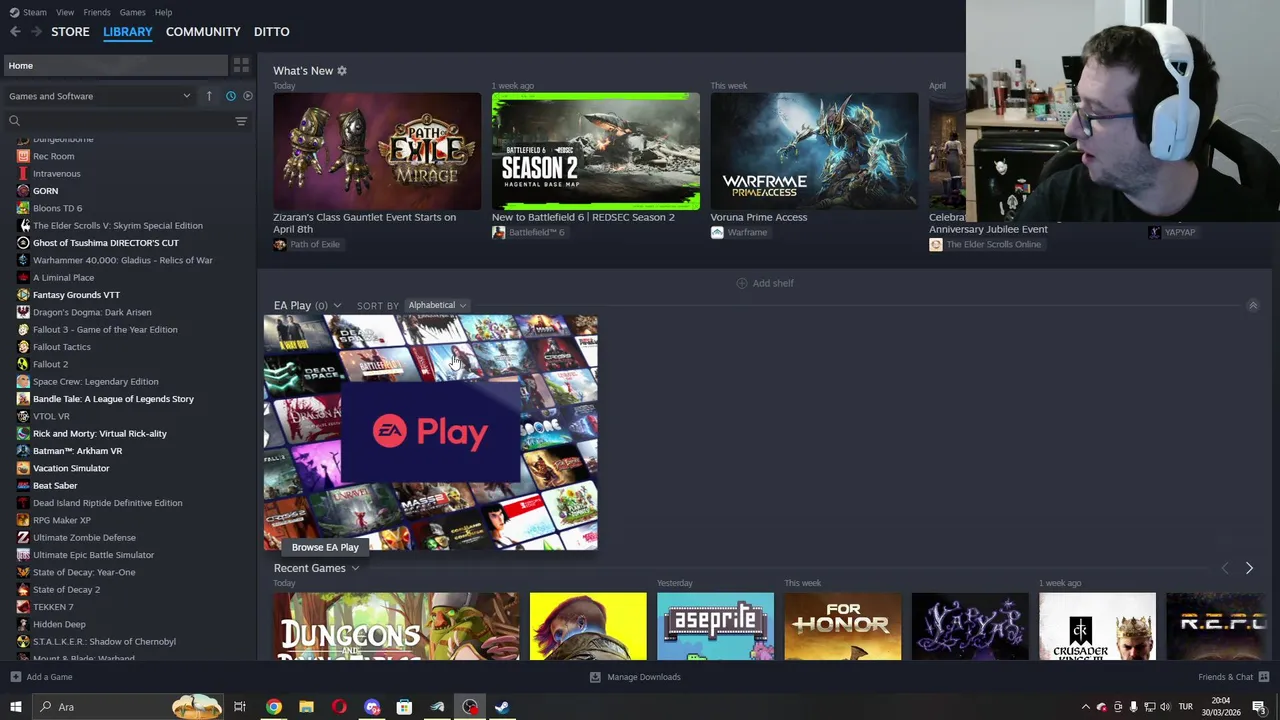Select Skyrim Special Edition in the list
Screen dimensions: 1280x720
pos(118,226)
